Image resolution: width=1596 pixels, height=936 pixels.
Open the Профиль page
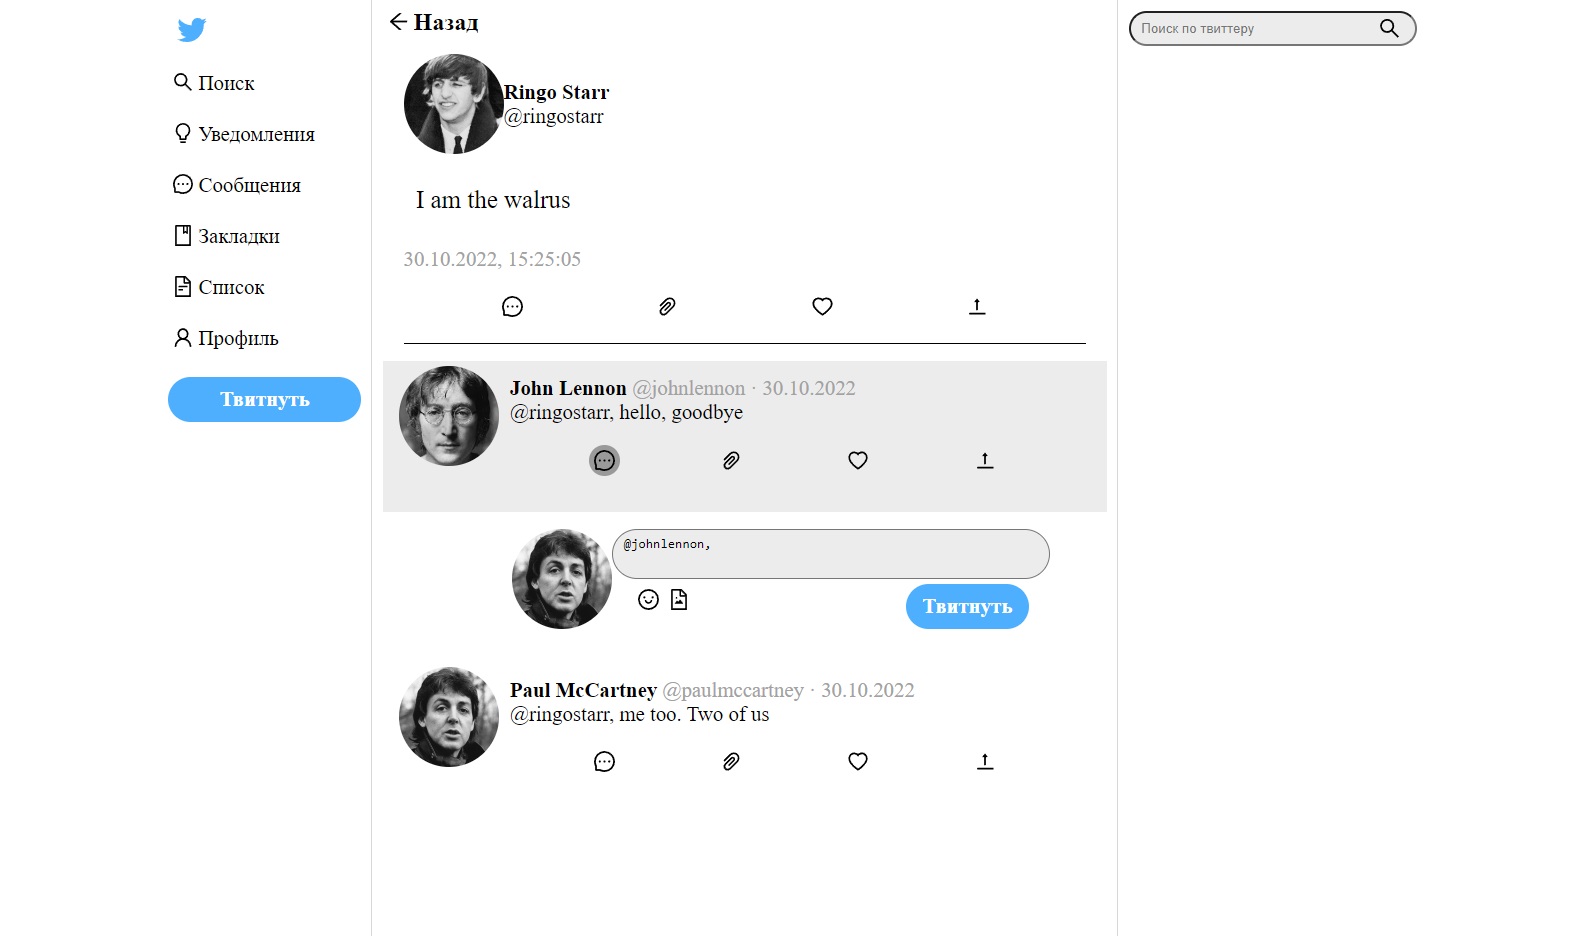point(226,338)
